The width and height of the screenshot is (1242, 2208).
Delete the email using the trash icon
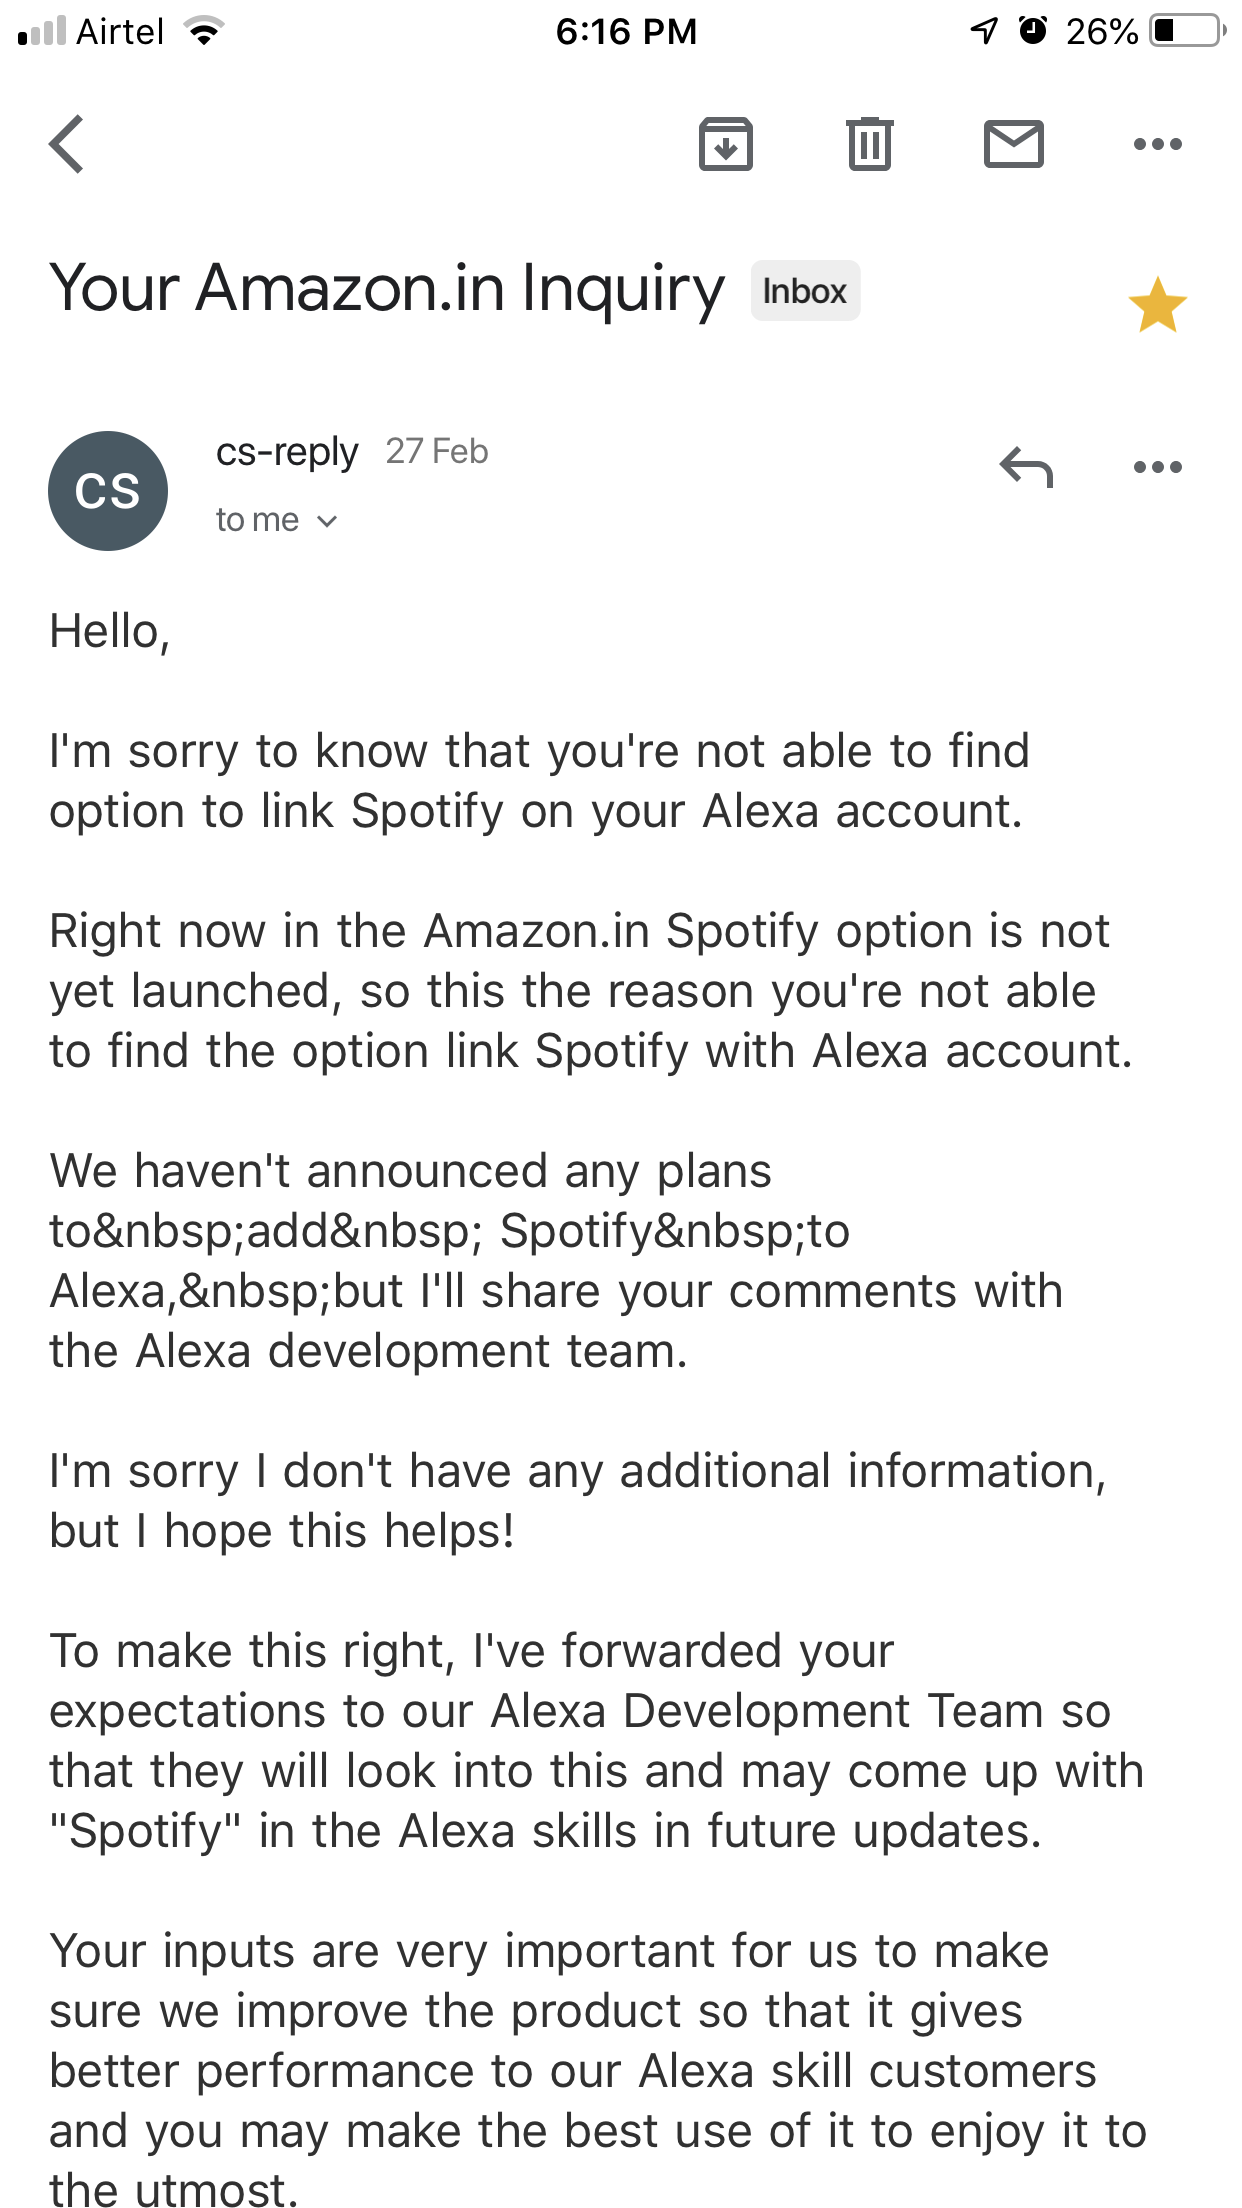click(x=869, y=145)
